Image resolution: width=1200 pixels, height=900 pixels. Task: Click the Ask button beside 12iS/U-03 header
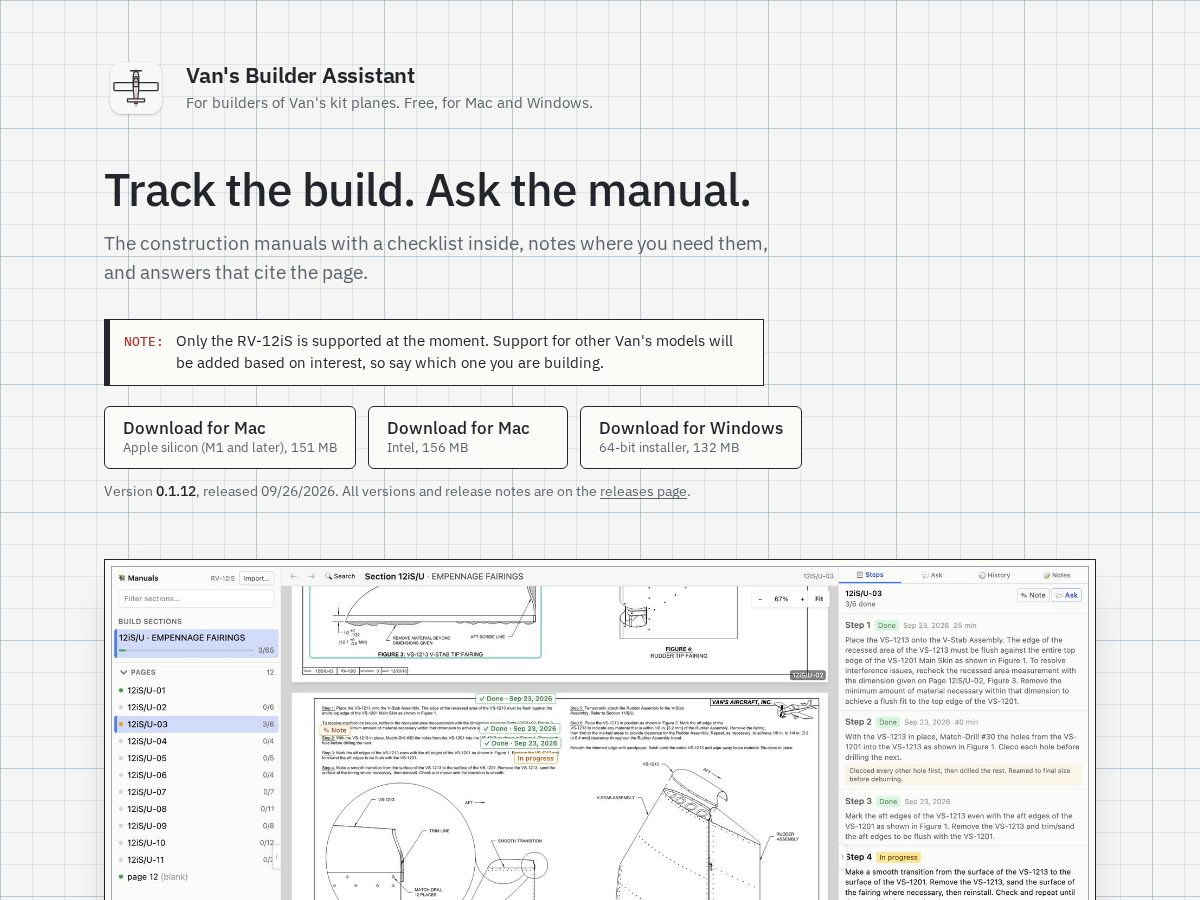pos(1067,595)
